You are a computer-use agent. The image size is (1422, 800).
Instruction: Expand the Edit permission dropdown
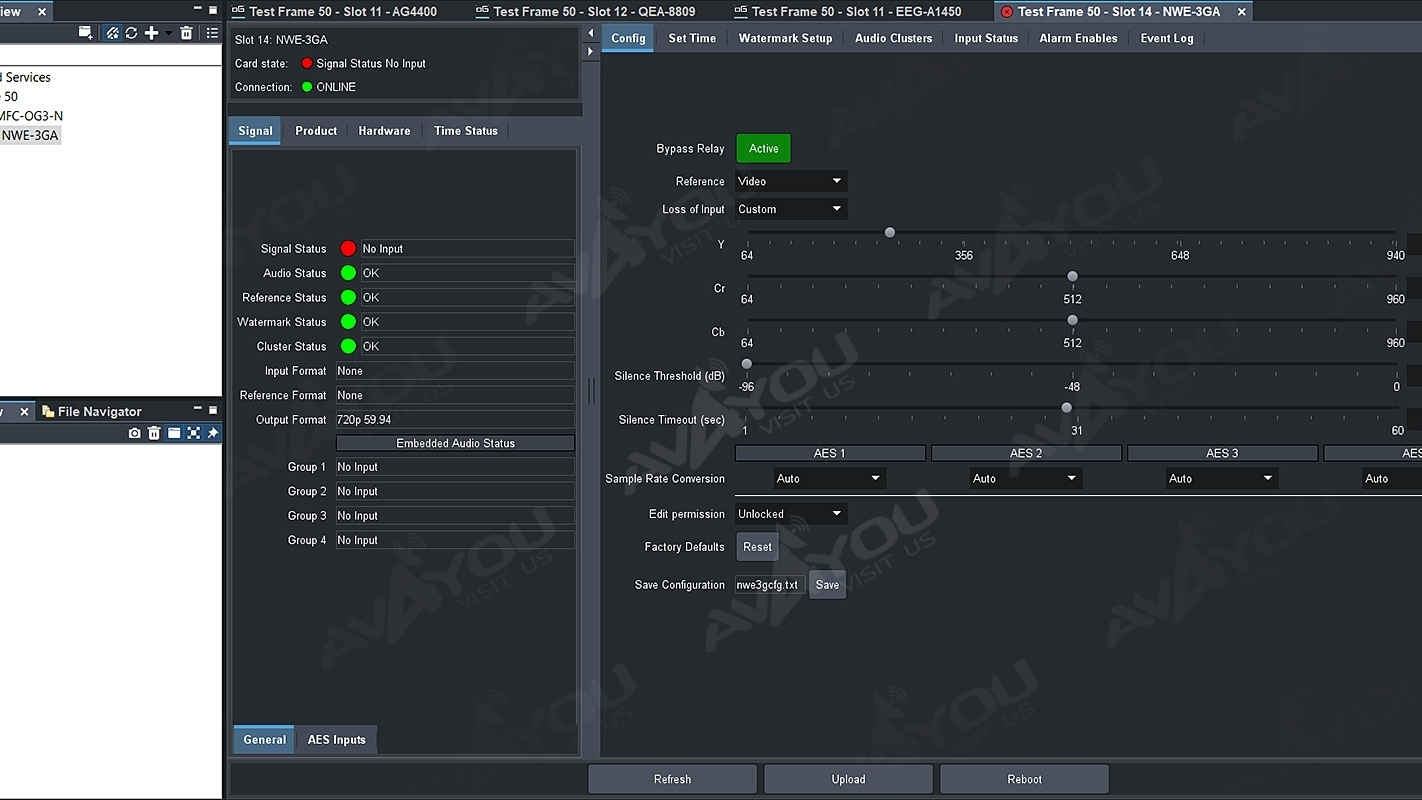(790, 514)
